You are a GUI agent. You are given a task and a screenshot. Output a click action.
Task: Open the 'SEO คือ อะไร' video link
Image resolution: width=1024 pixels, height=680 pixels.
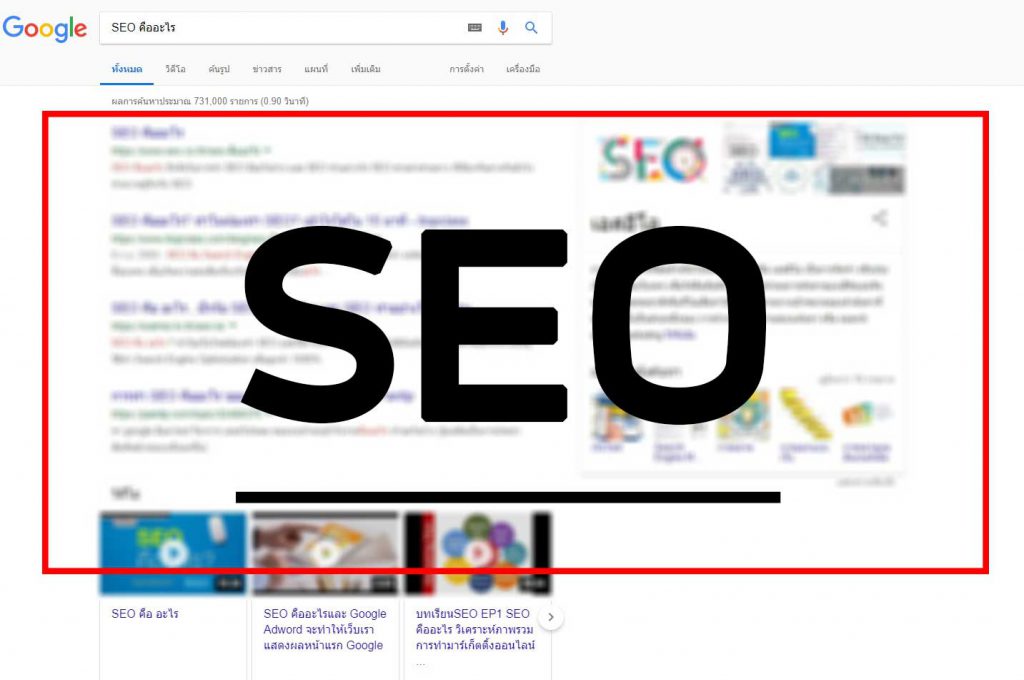[145, 613]
